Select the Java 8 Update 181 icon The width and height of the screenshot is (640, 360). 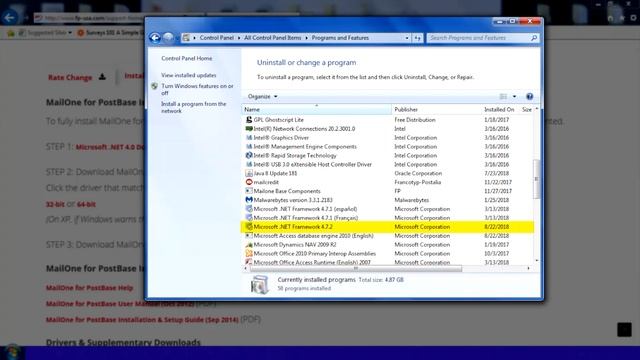coord(249,173)
